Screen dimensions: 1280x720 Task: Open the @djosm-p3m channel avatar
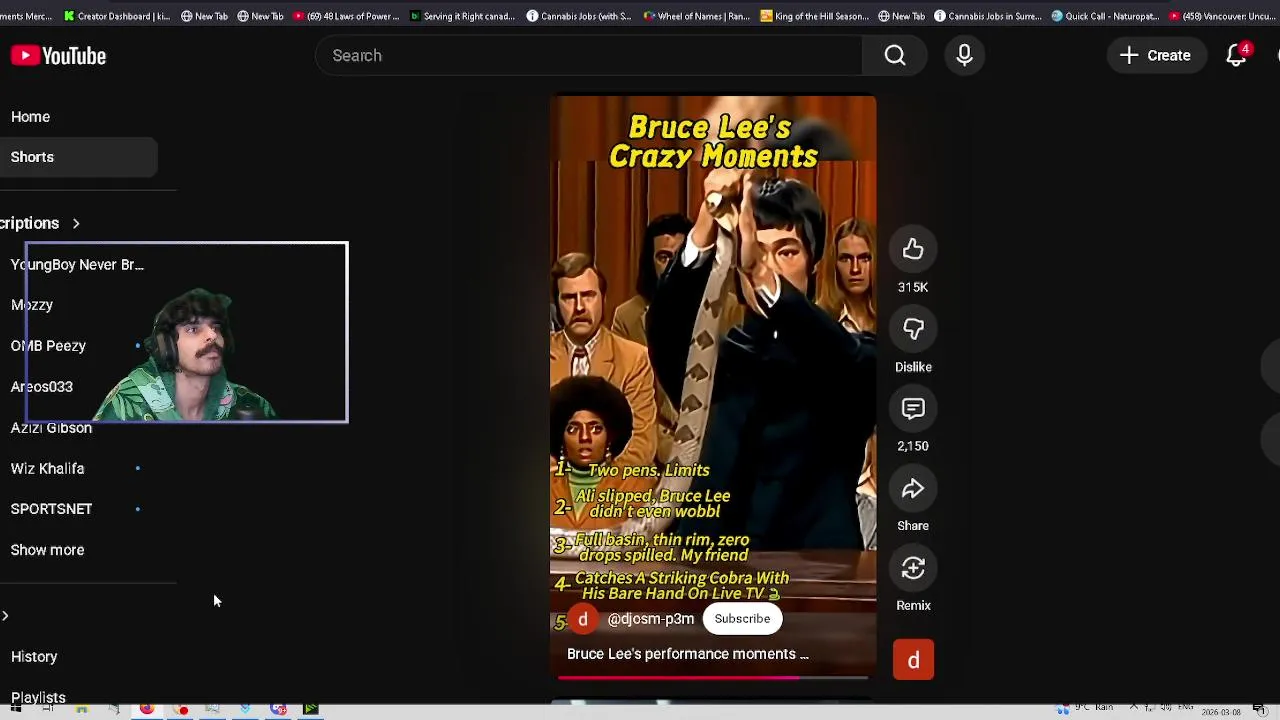583,619
